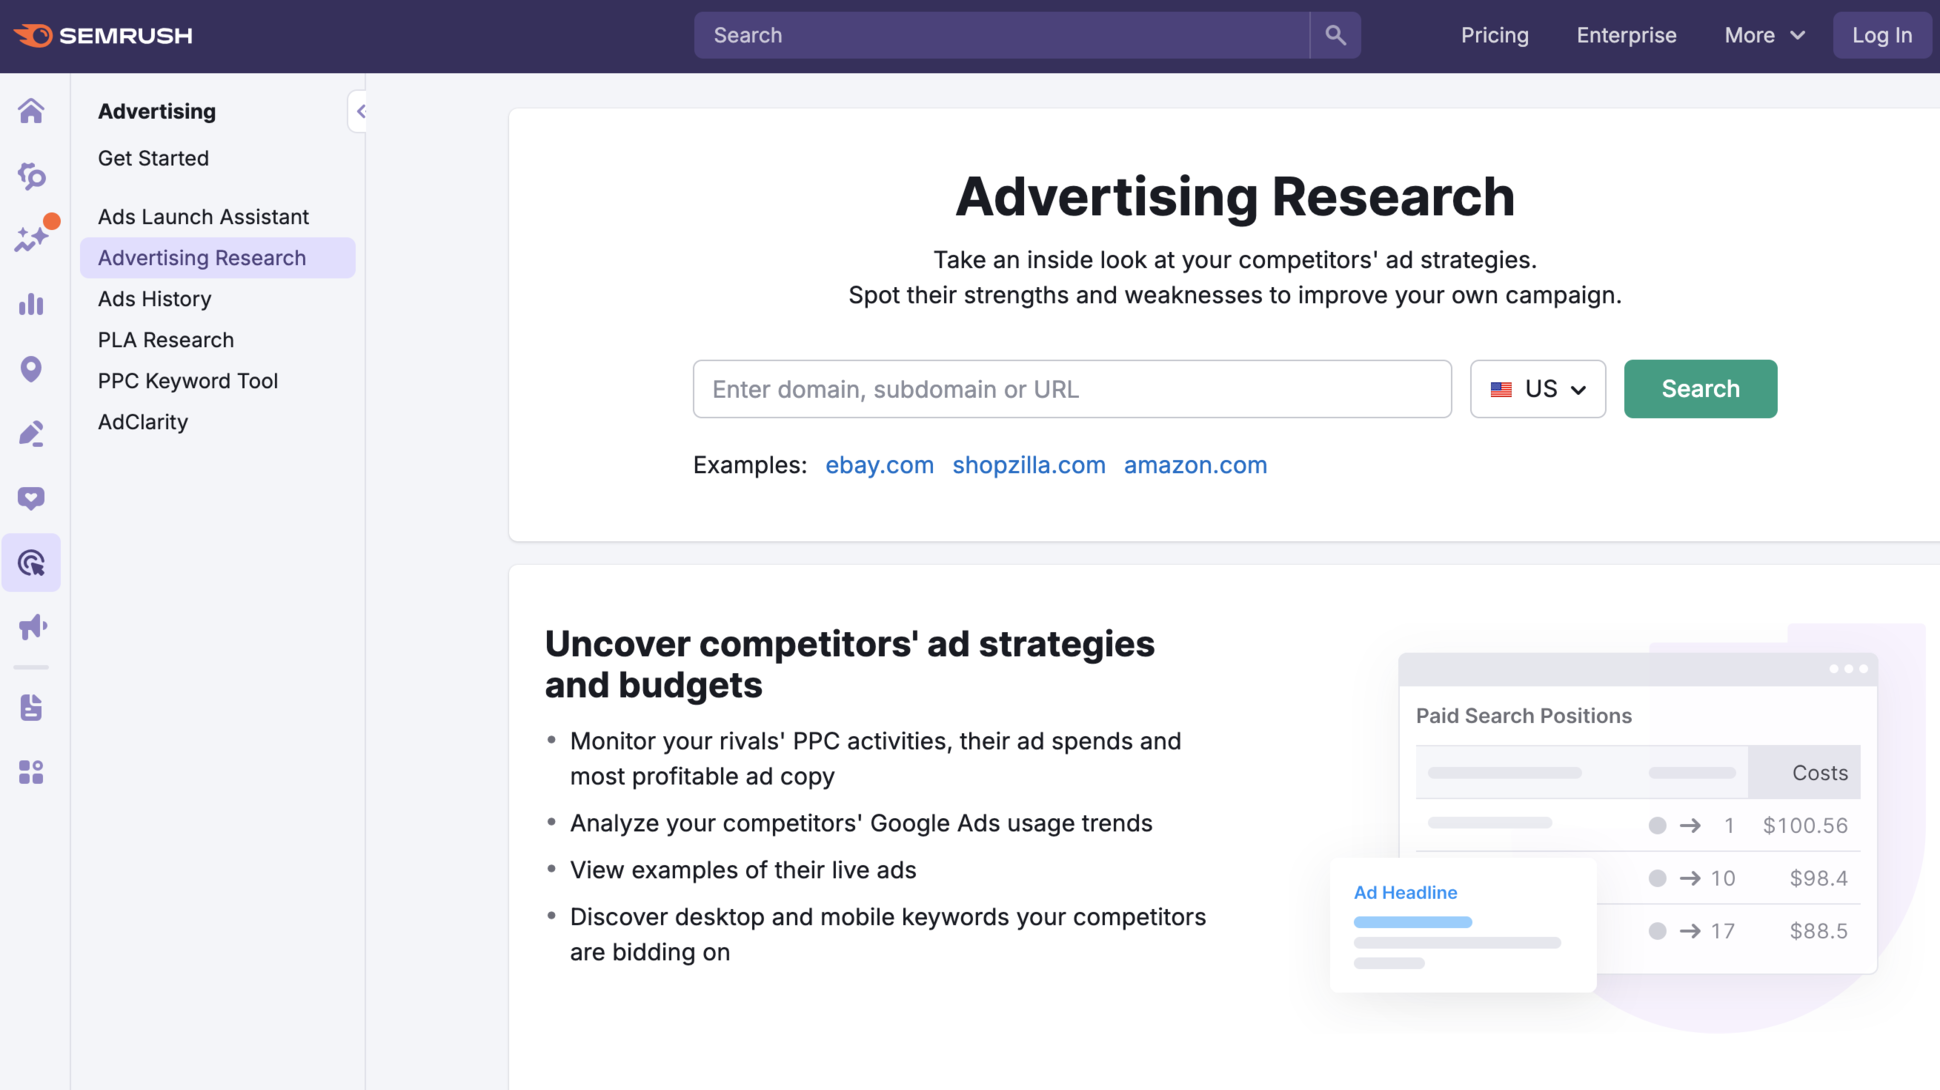The height and width of the screenshot is (1090, 1940).
Task: Click the analytics bar chart sidebar icon
Action: [31, 304]
